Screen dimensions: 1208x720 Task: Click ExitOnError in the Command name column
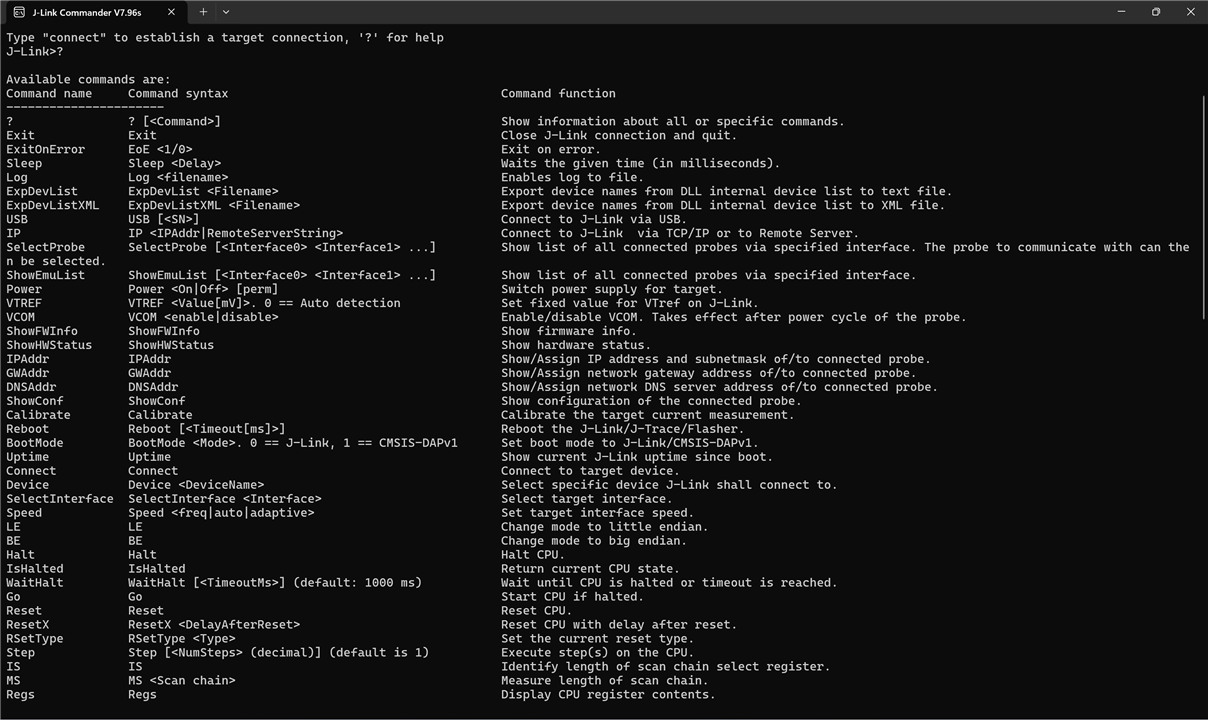[x=45, y=150]
